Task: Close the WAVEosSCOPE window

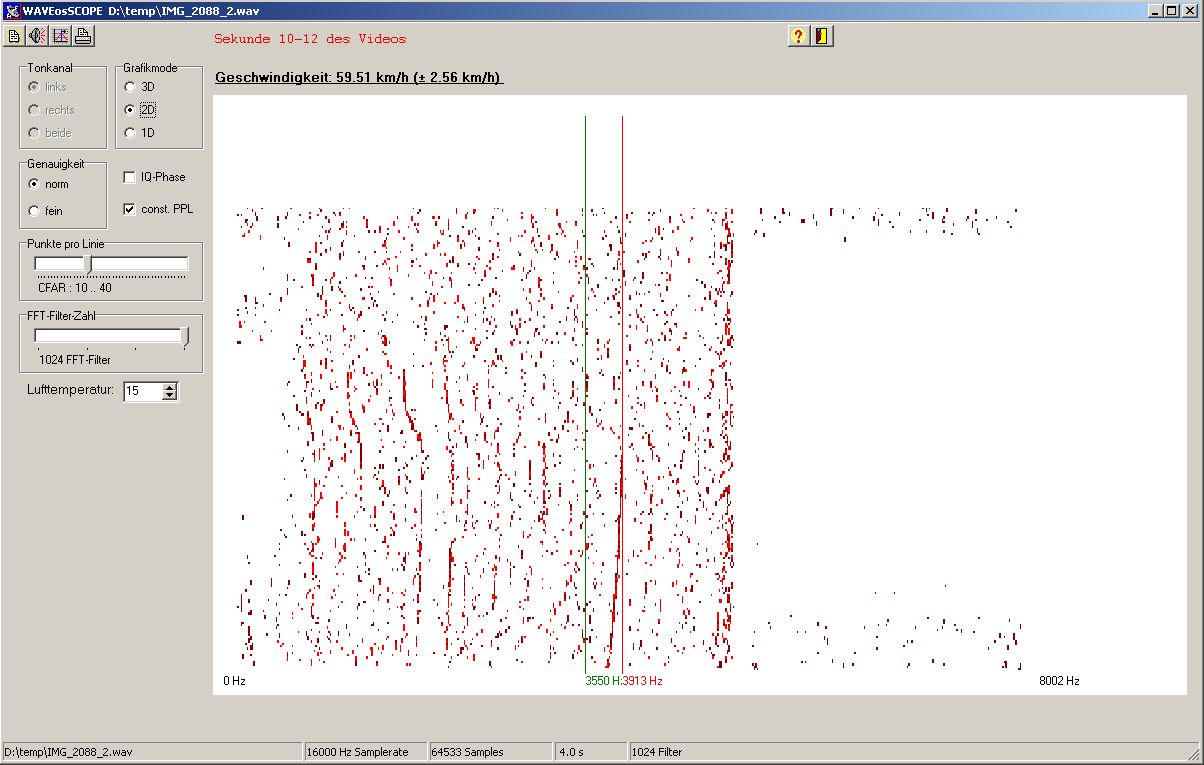Action: 1190,10
